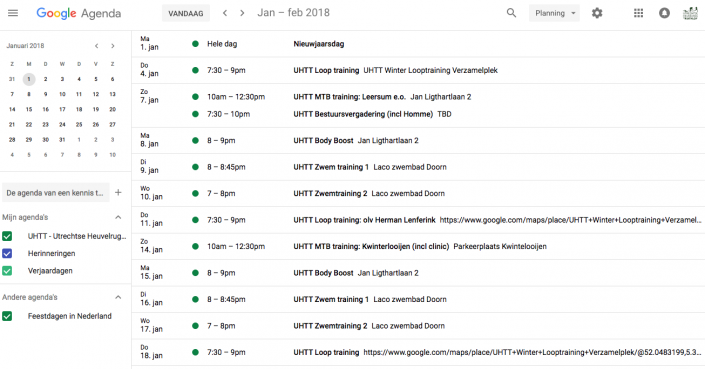Go to previous period with top arrow
The image size is (705, 369).
pyautogui.click(x=225, y=13)
